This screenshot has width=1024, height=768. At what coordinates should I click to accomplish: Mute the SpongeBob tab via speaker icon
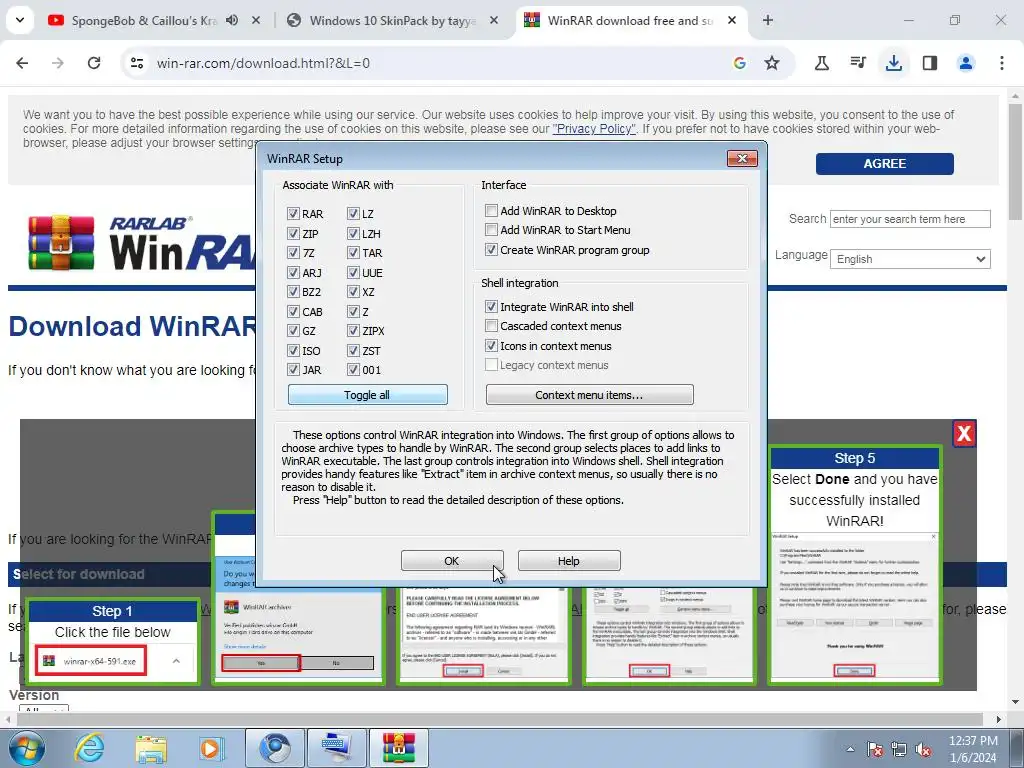point(232,20)
